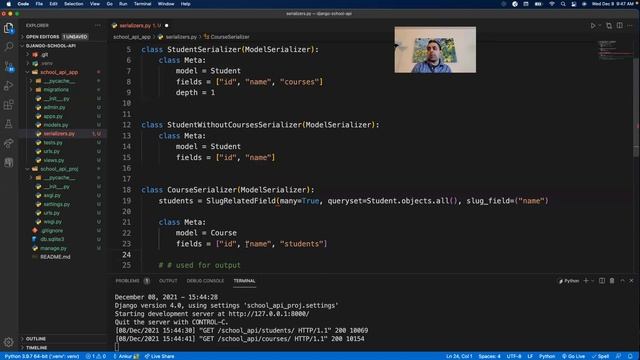Open the Terminal menu in menu bar
The height and width of the screenshot is (360, 640).
click(x=142, y=4)
